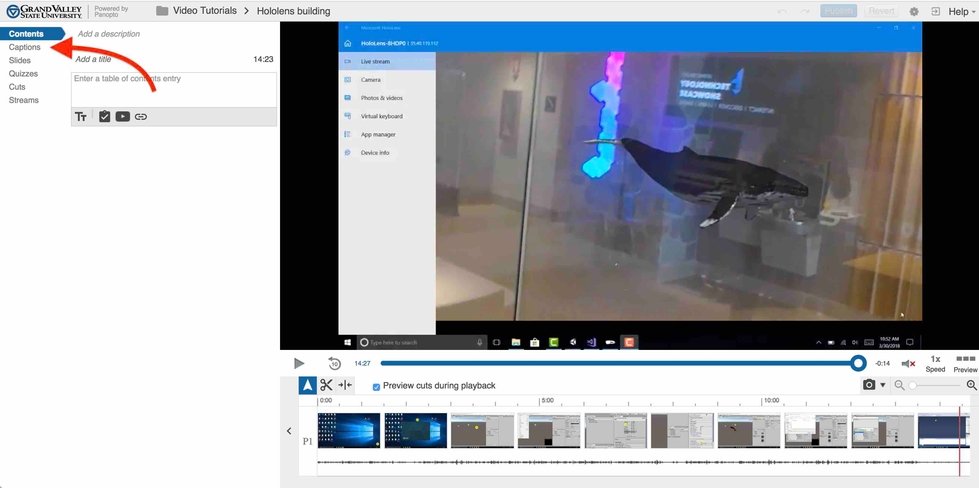Open the Quizzes tab
The width and height of the screenshot is (979, 488).
pos(24,73)
